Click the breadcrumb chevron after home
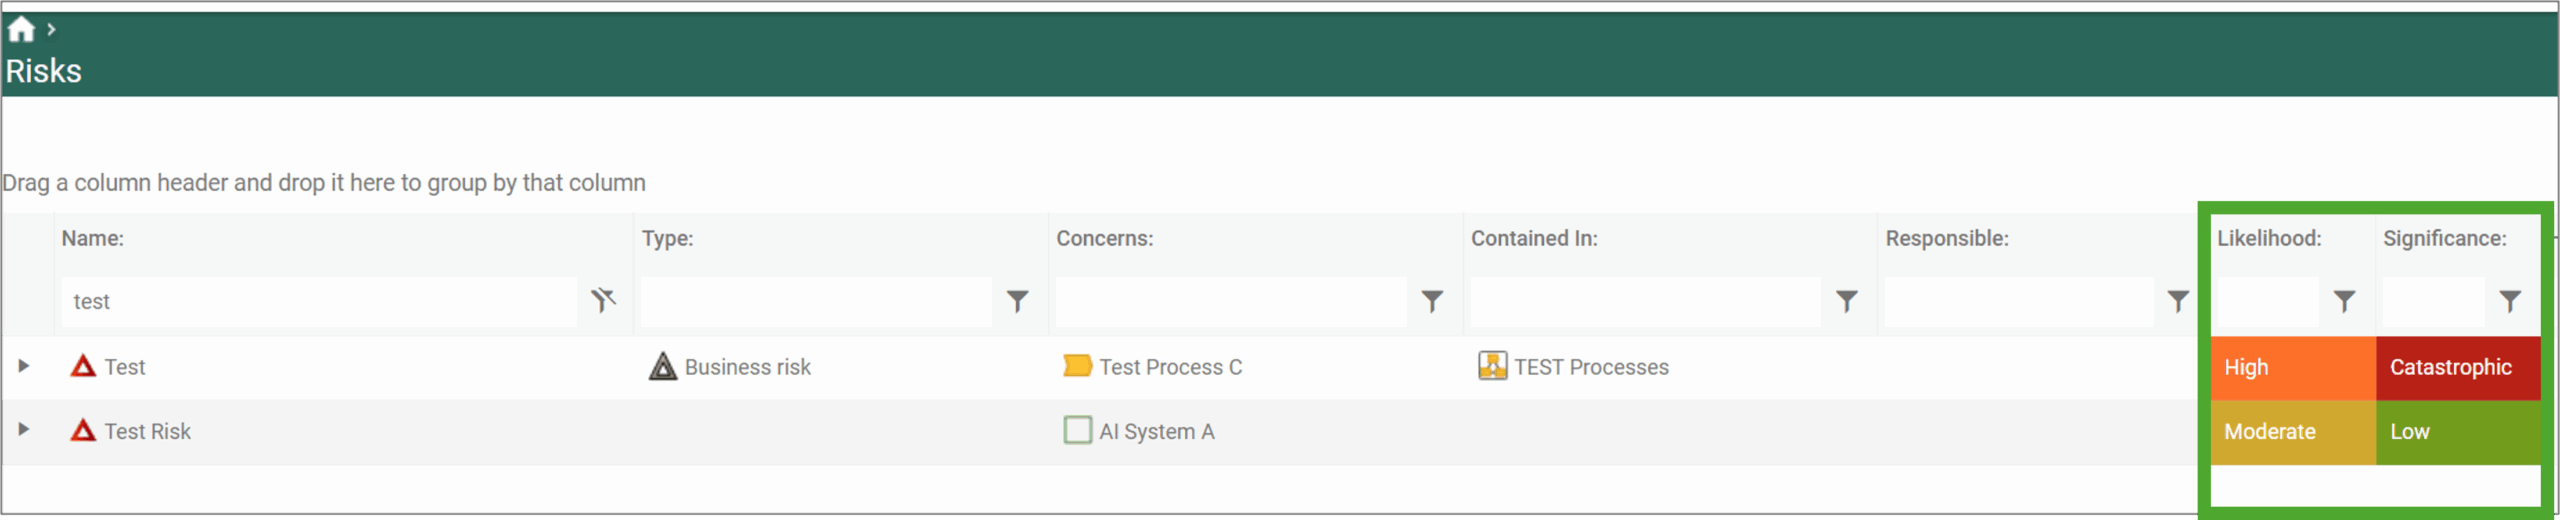Viewport: 2560px width, 520px height. pos(51,30)
